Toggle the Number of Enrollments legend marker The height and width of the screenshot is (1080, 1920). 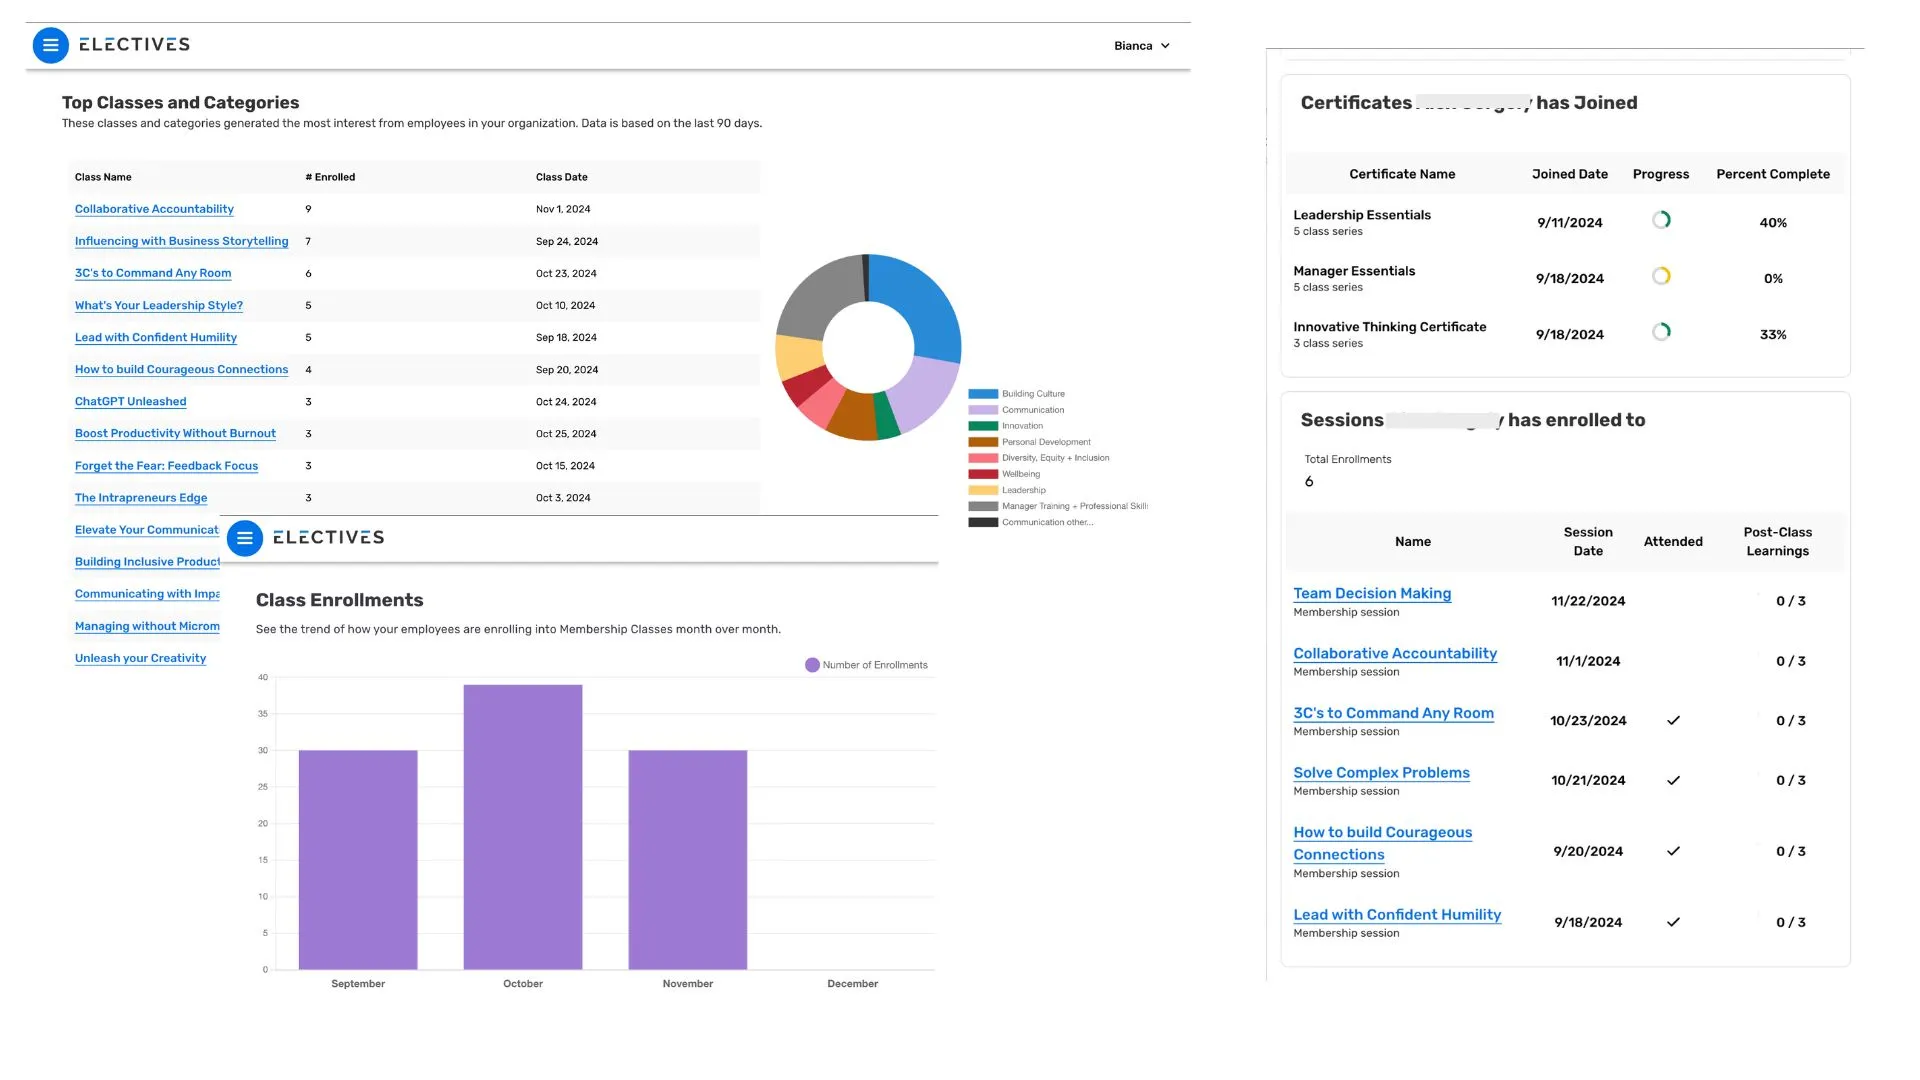point(812,665)
